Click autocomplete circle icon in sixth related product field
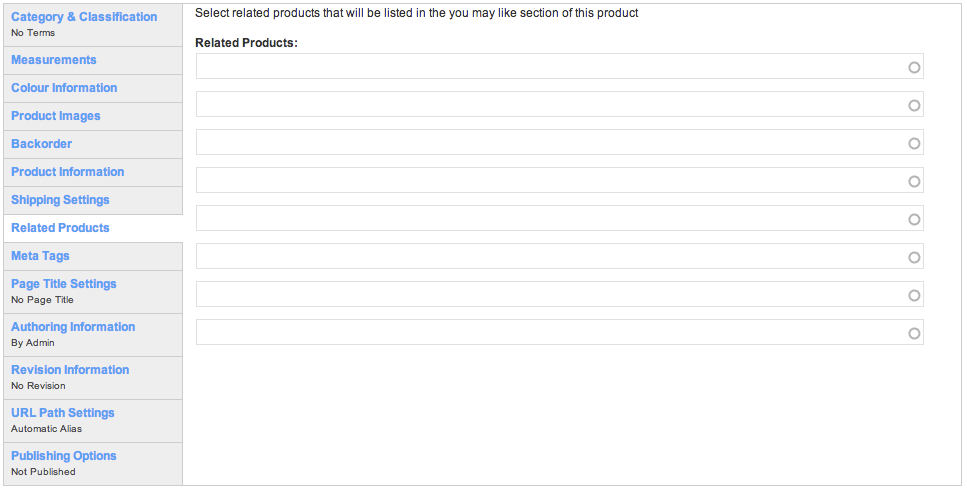This screenshot has height=491, width=967. click(x=914, y=258)
